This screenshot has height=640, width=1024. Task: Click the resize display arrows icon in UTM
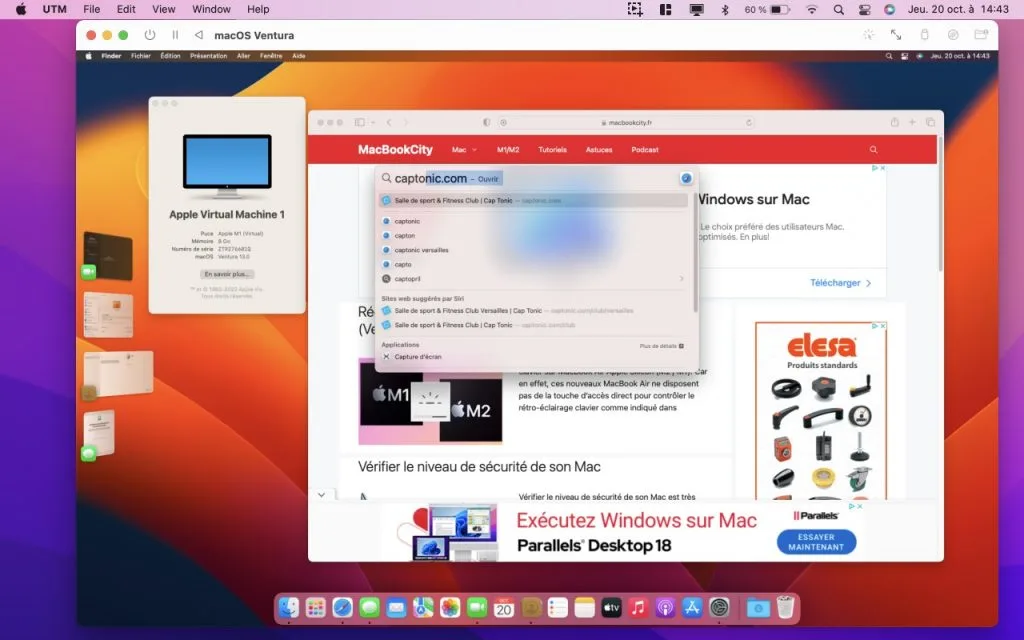click(x=896, y=35)
